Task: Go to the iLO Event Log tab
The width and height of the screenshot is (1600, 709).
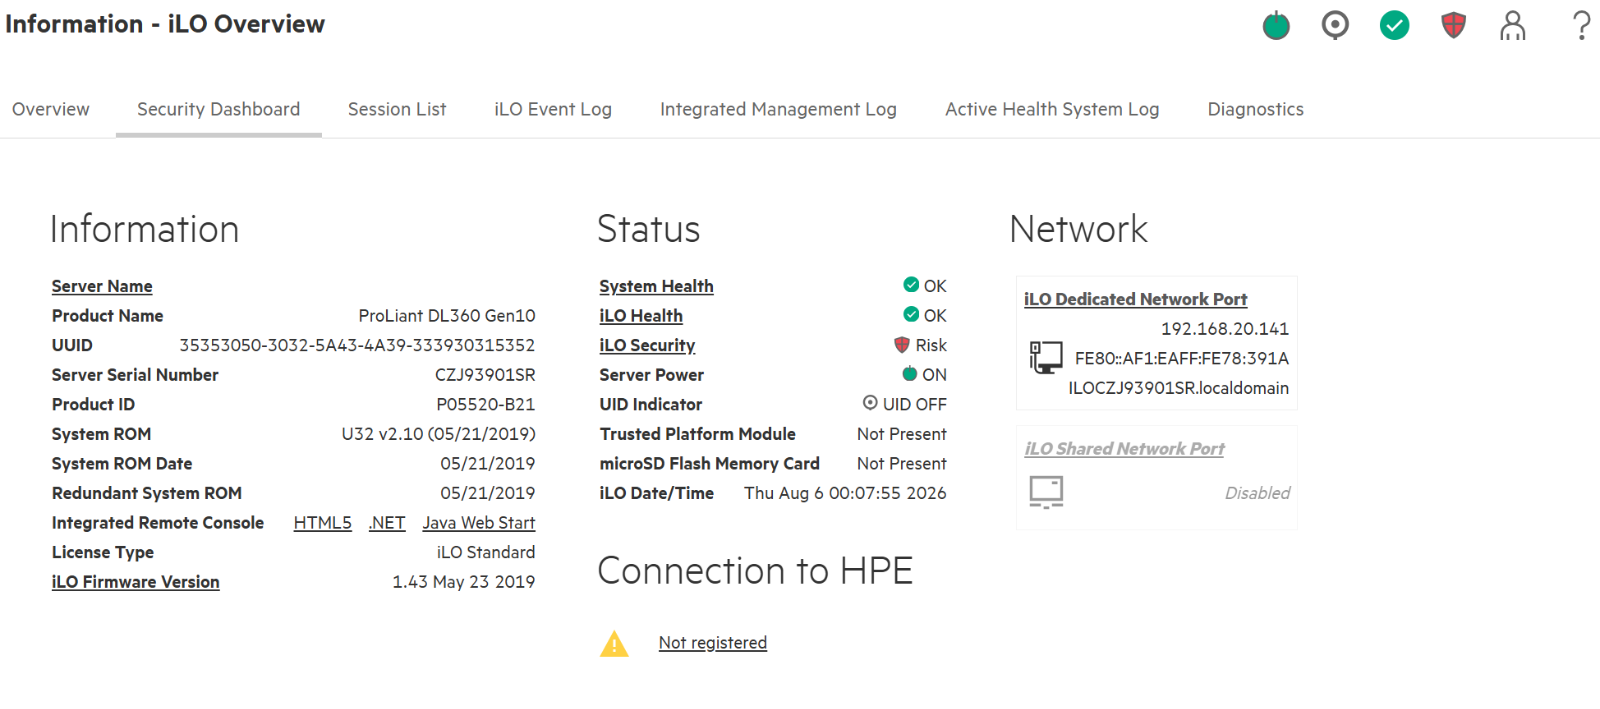Action: [x=553, y=109]
